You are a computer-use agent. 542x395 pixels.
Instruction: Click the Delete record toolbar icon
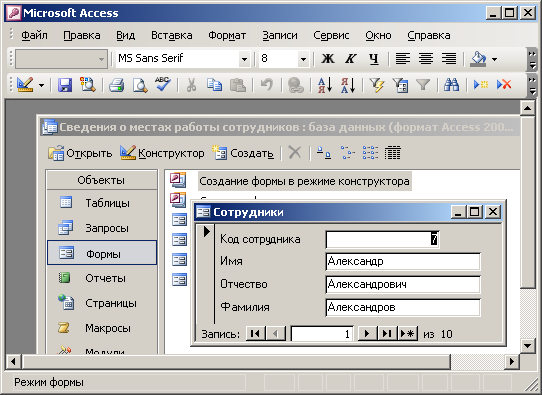pos(504,85)
